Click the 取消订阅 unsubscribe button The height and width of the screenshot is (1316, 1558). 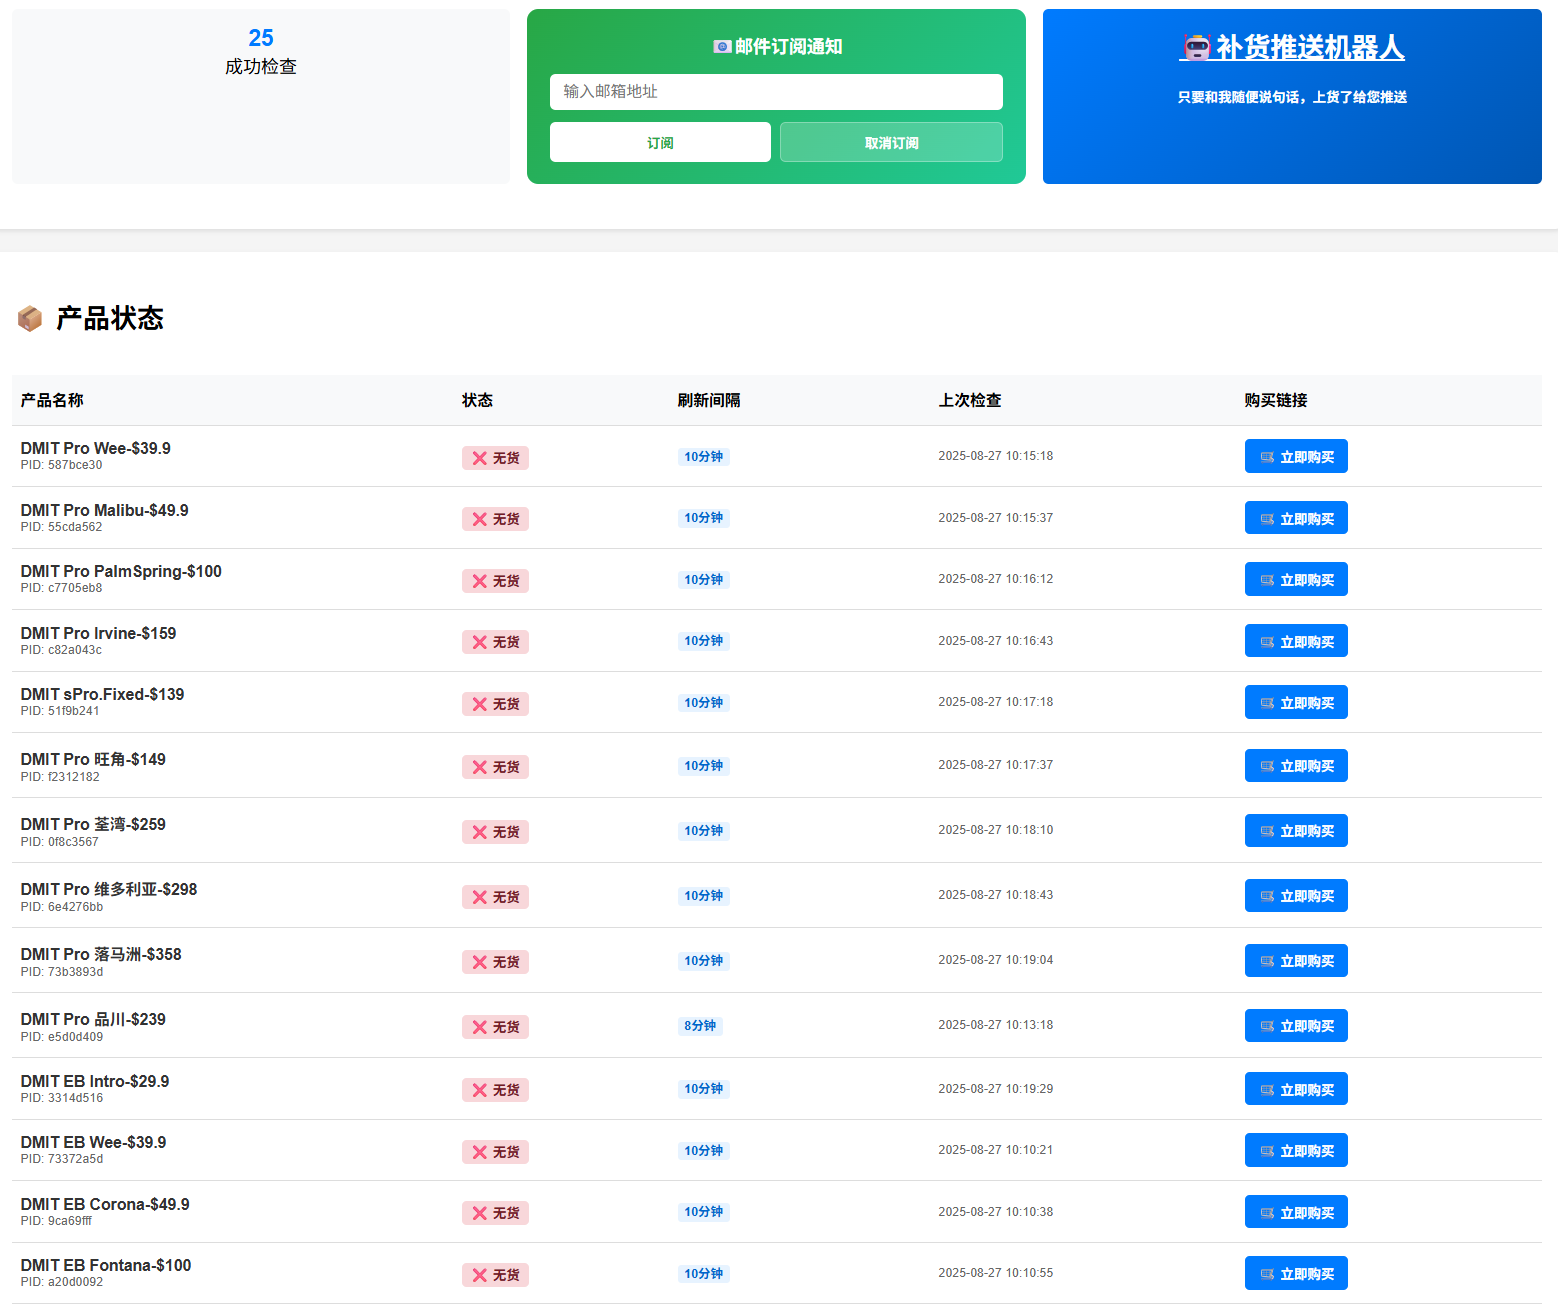[x=891, y=142]
